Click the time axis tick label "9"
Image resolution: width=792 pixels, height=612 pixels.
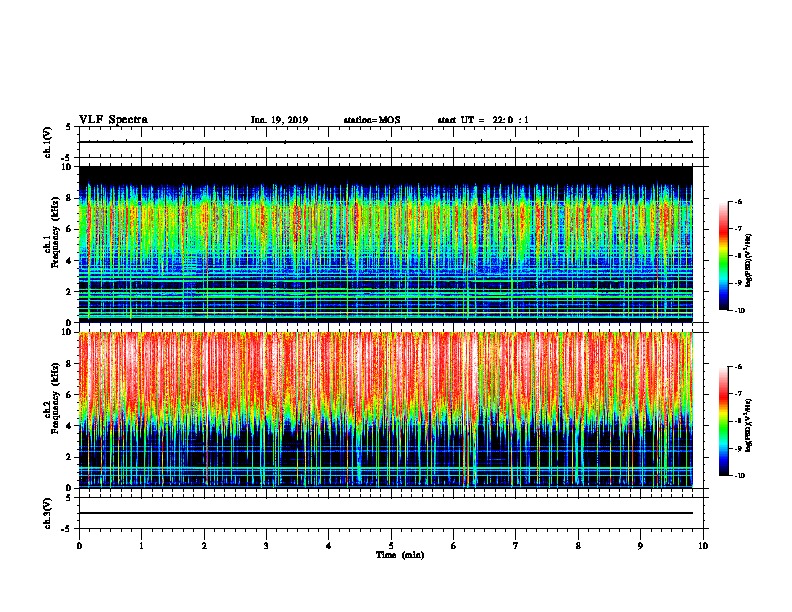coord(640,546)
